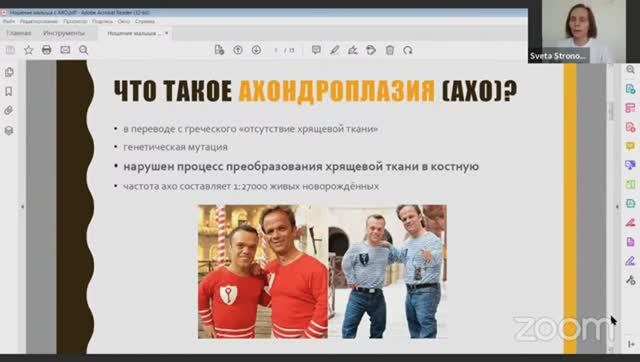Go to the next page arrow
Image resolution: width=640 pixels, height=362 pixels.
pos(256,50)
